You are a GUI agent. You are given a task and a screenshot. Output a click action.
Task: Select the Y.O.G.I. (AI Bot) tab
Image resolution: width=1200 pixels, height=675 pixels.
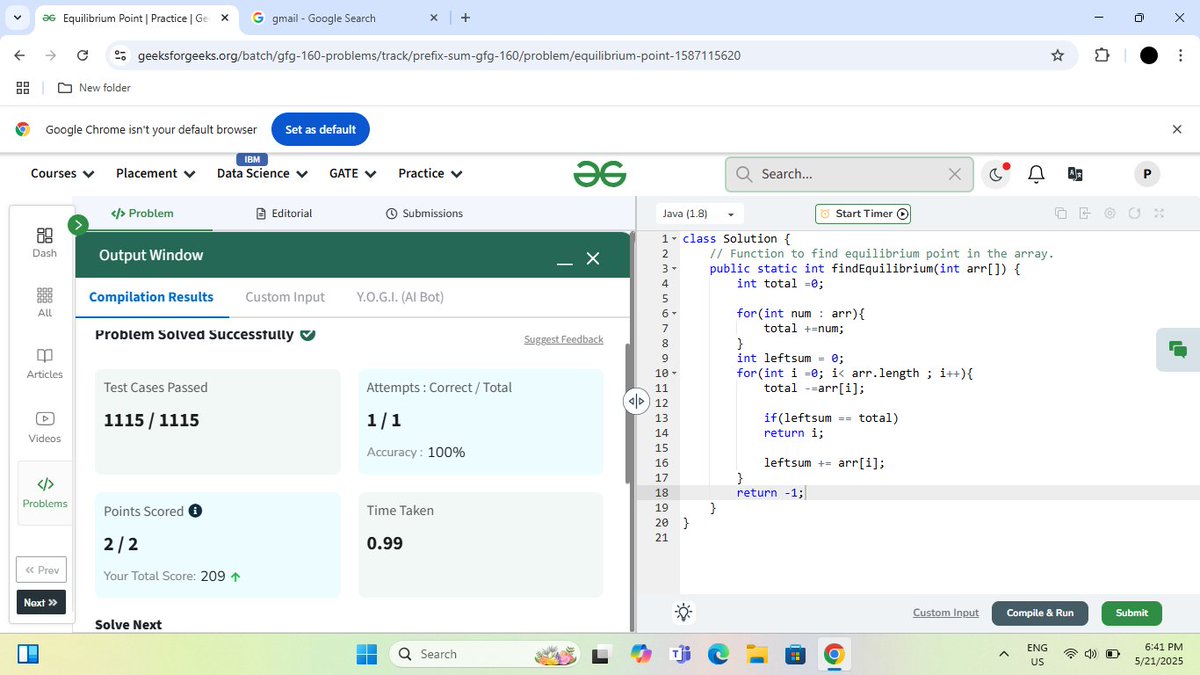(400, 297)
